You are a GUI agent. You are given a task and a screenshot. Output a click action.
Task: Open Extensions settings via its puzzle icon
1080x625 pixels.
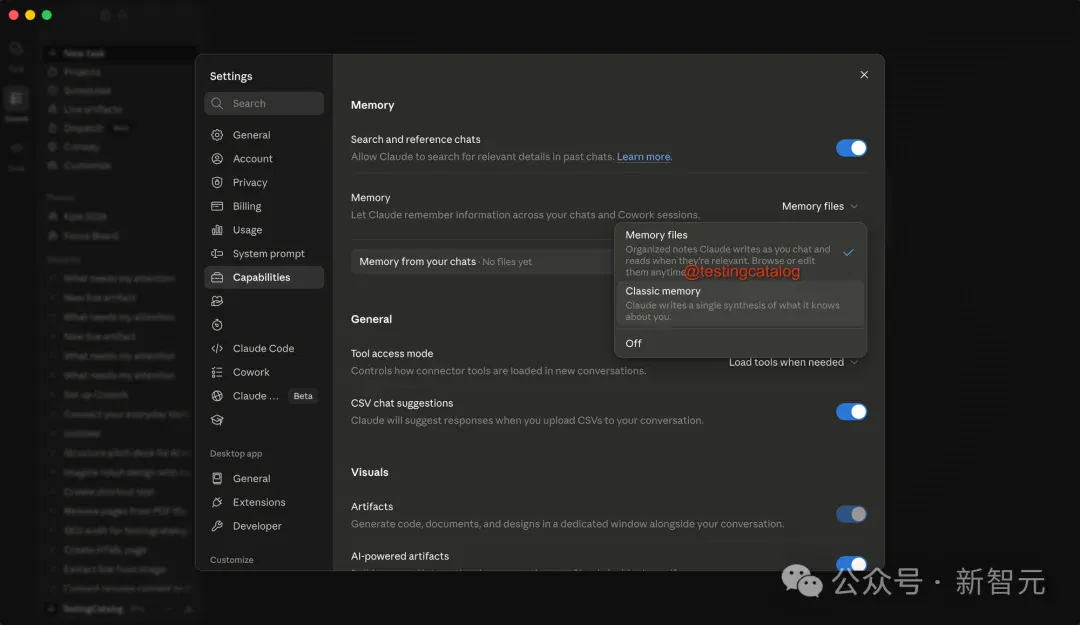217,502
